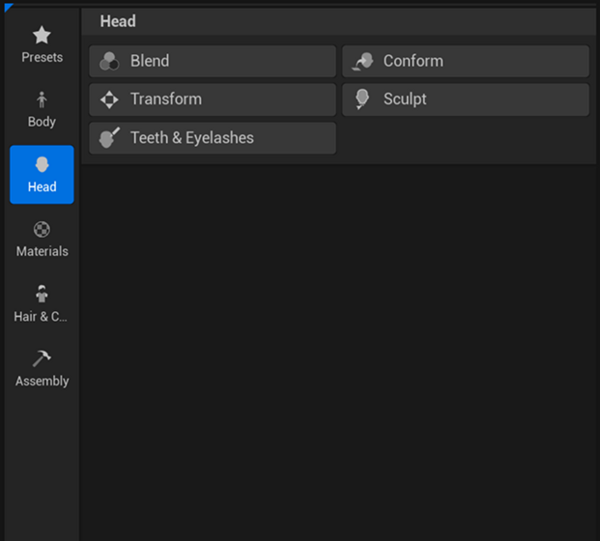600x541 pixels.
Task: Click the body figure icon
Action: [42, 100]
